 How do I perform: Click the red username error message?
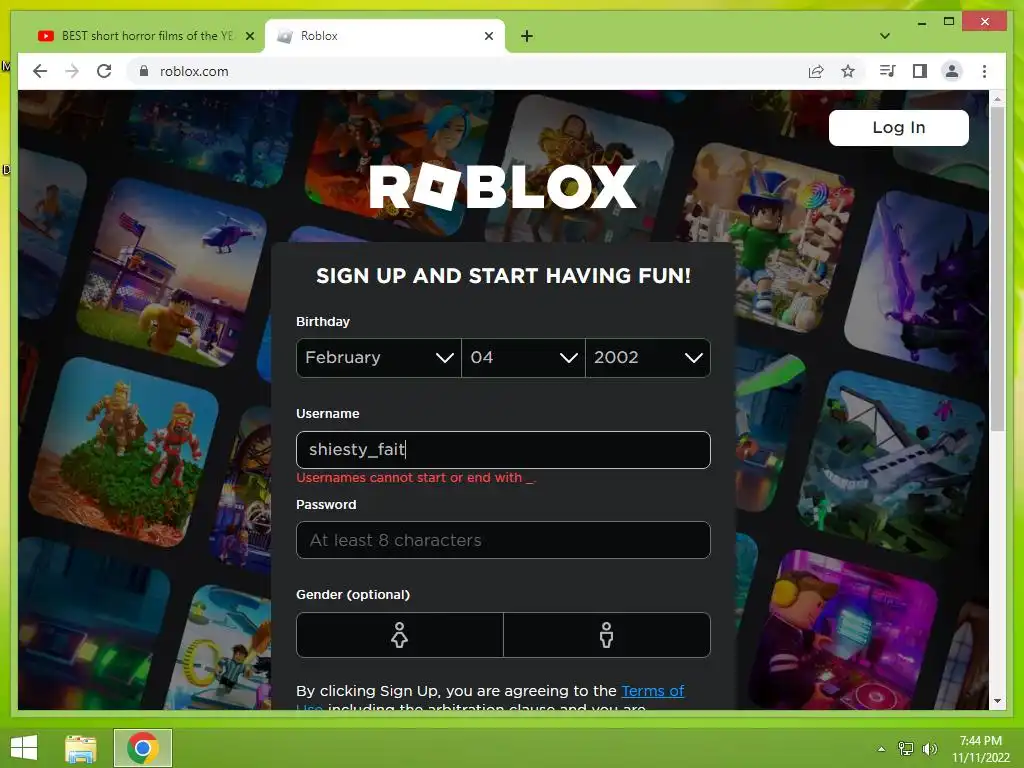pos(415,477)
